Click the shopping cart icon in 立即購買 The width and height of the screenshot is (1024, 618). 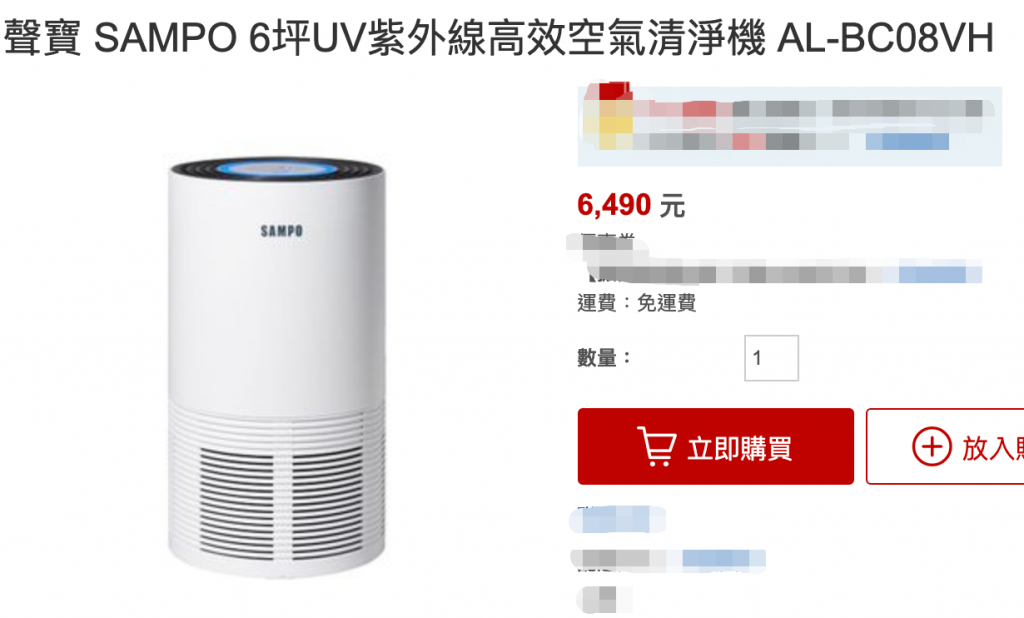656,446
